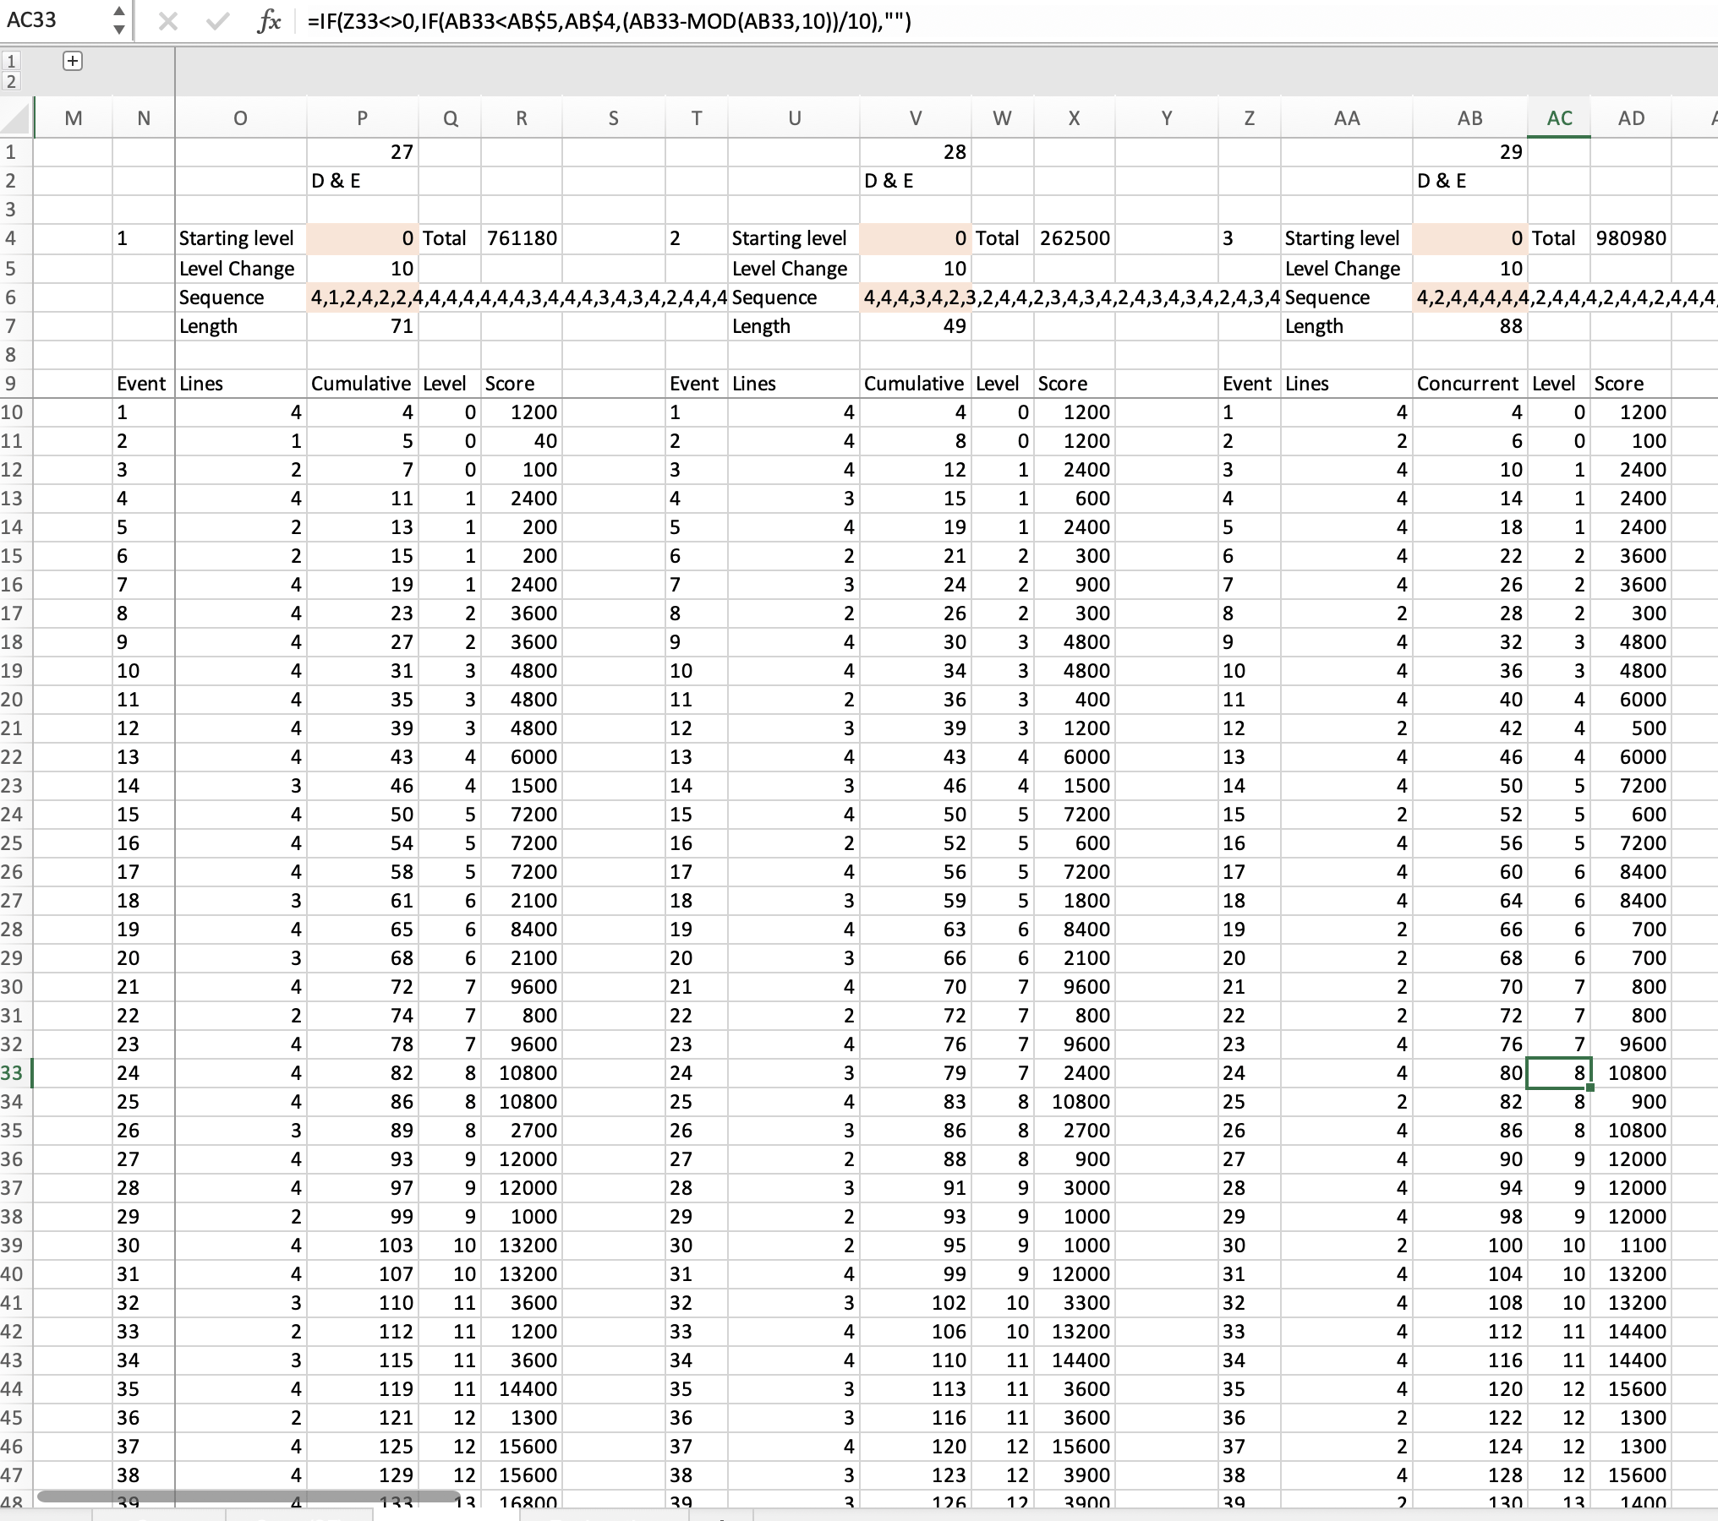Select row 33 by clicking its row header
This screenshot has width=1718, height=1521.
[x=13, y=1072]
